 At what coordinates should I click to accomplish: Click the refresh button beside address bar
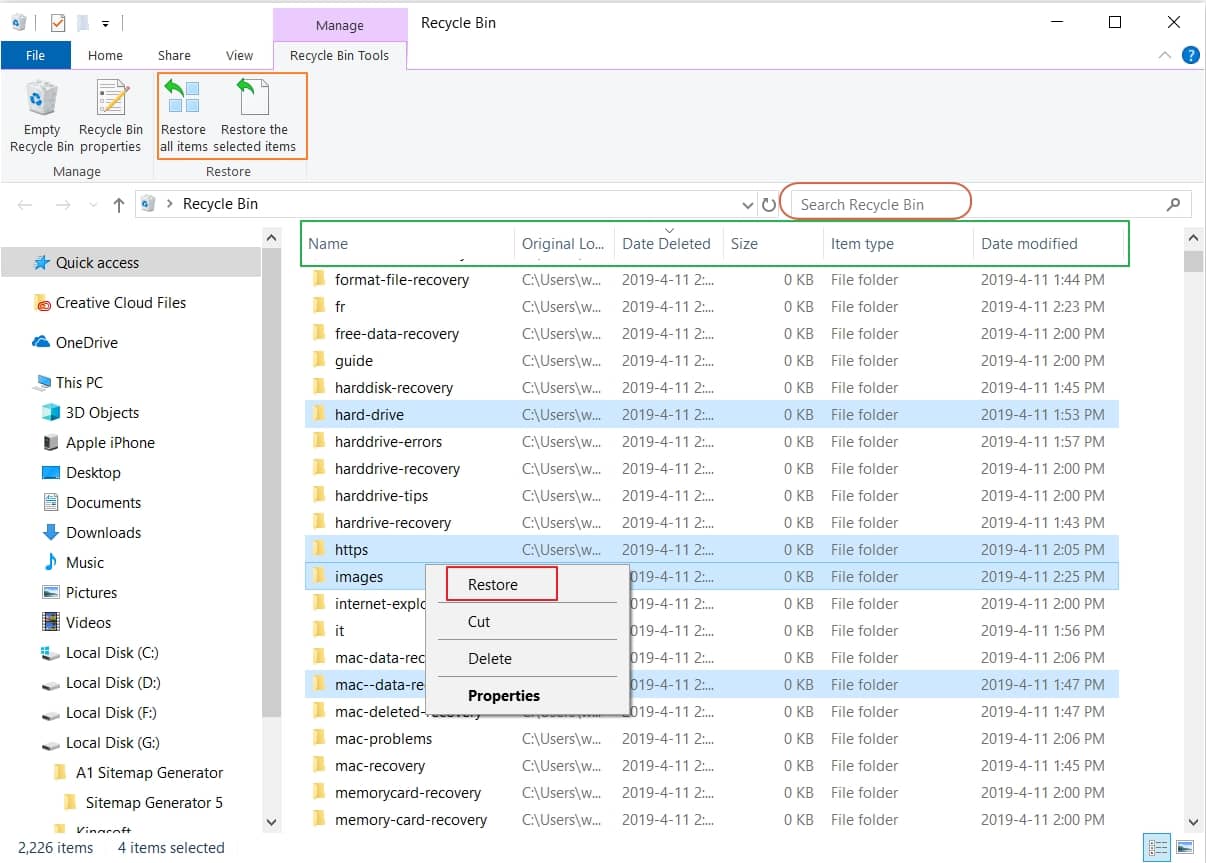tap(768, 204)
